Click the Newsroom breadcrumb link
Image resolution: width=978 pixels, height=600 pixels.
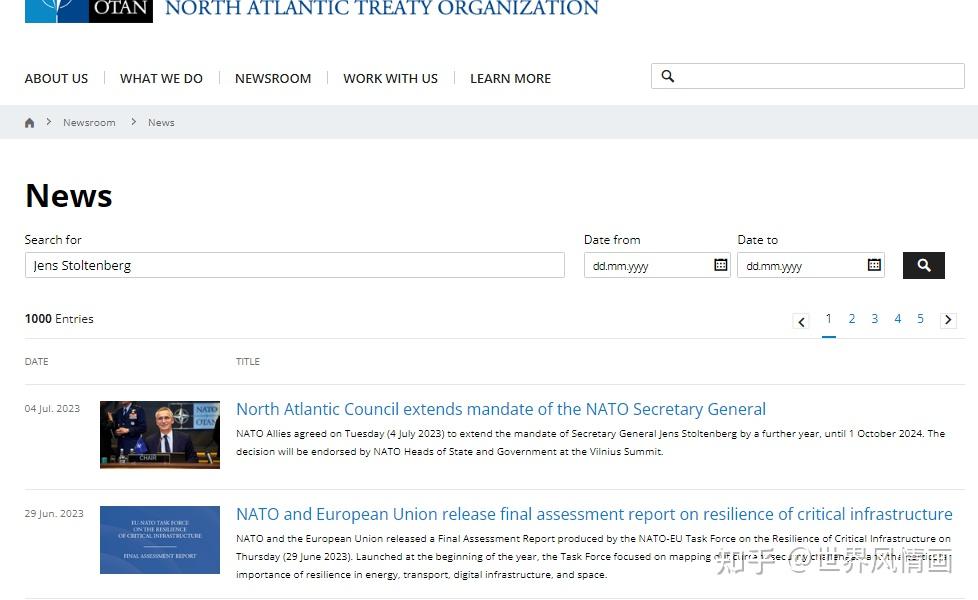click(x=89, y=123)
